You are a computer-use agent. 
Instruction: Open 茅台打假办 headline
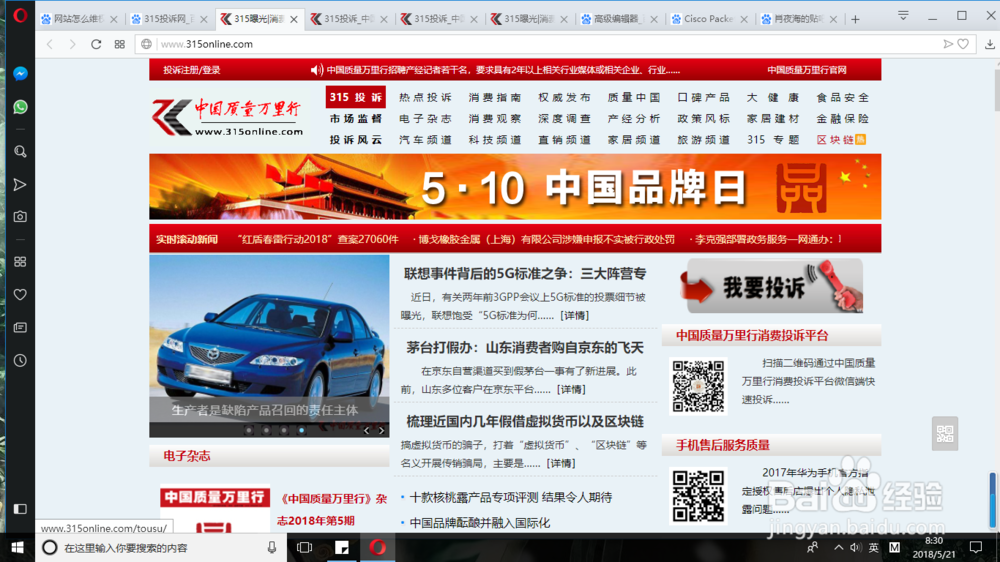tap(525, 348)
